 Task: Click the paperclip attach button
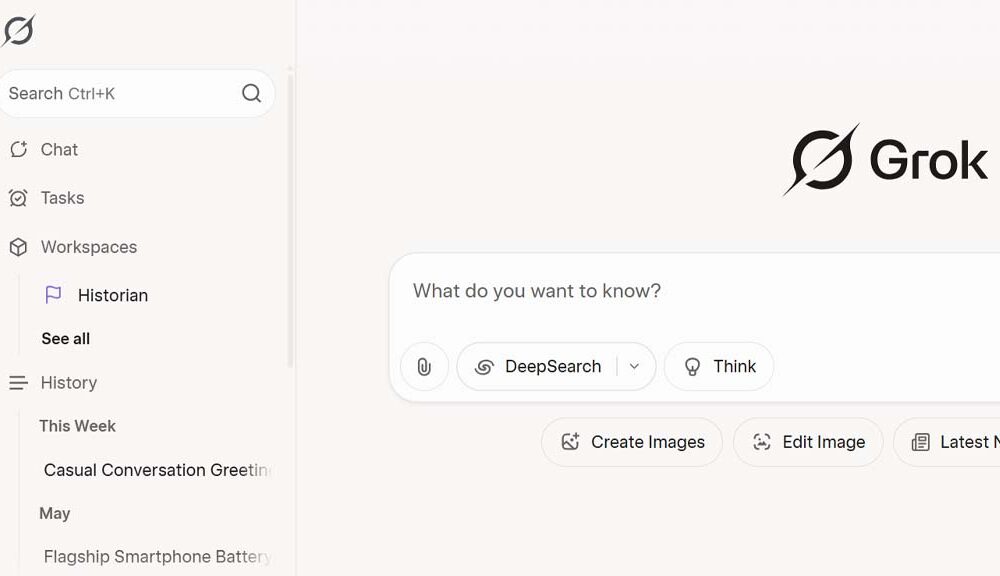pos(424,366)
